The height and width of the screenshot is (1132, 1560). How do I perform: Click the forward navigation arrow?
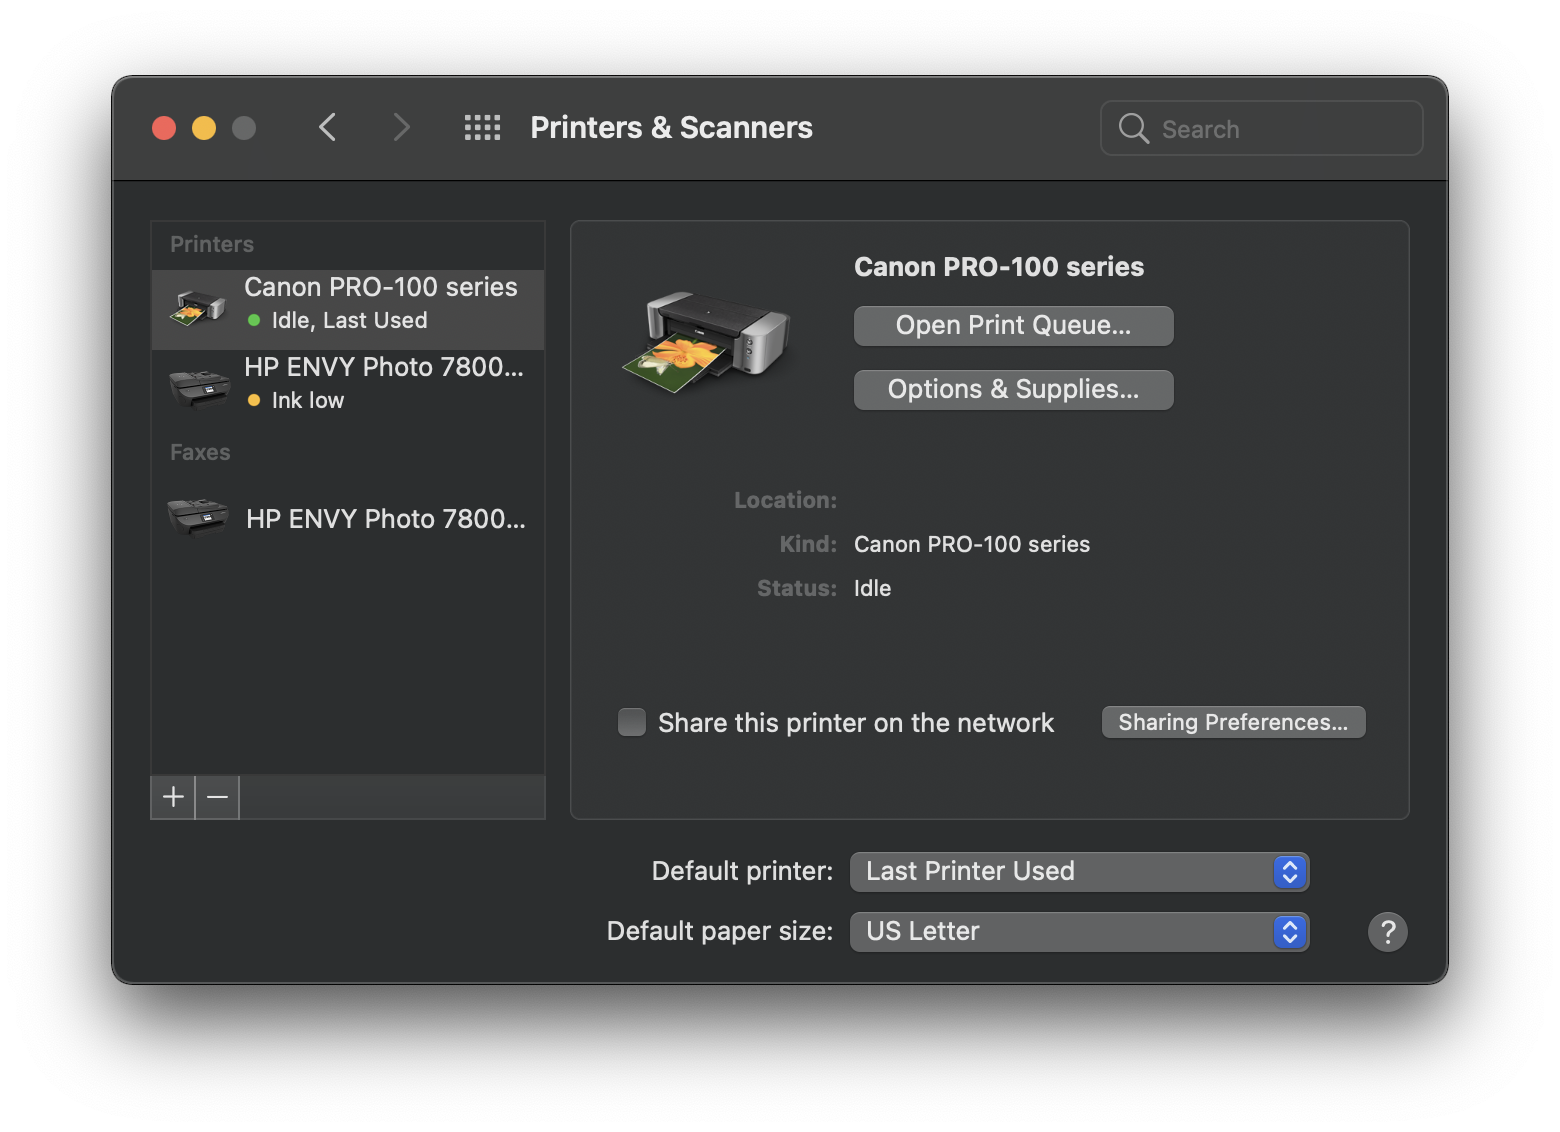click(400, 127)
